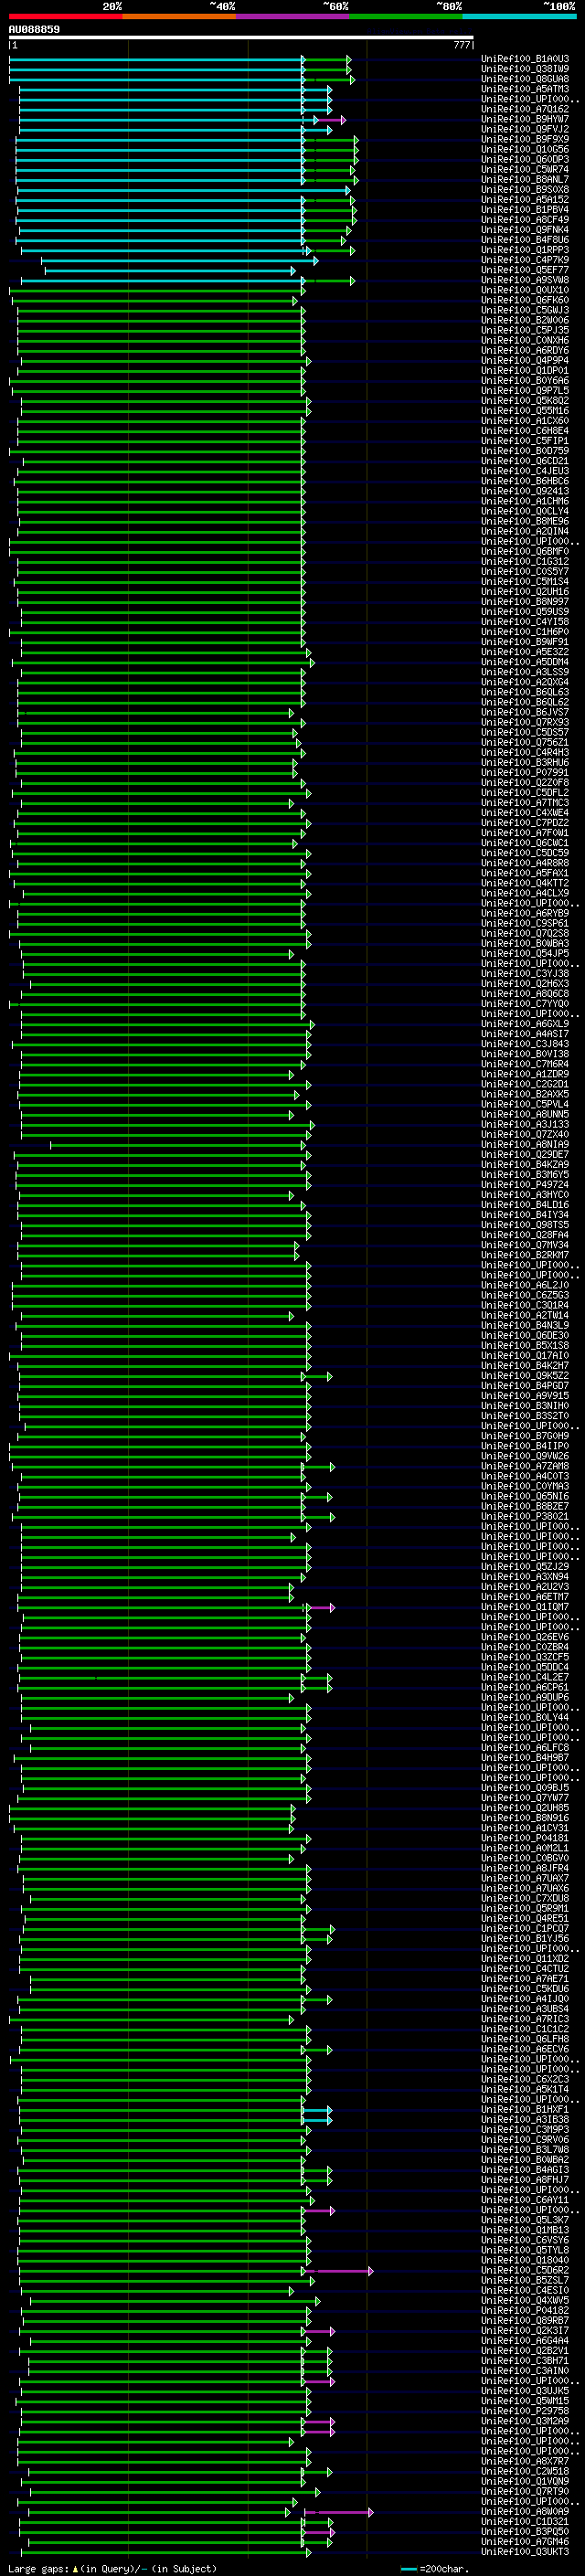Select the UniRef100_Q10G56 hit label

click(525, 149)
